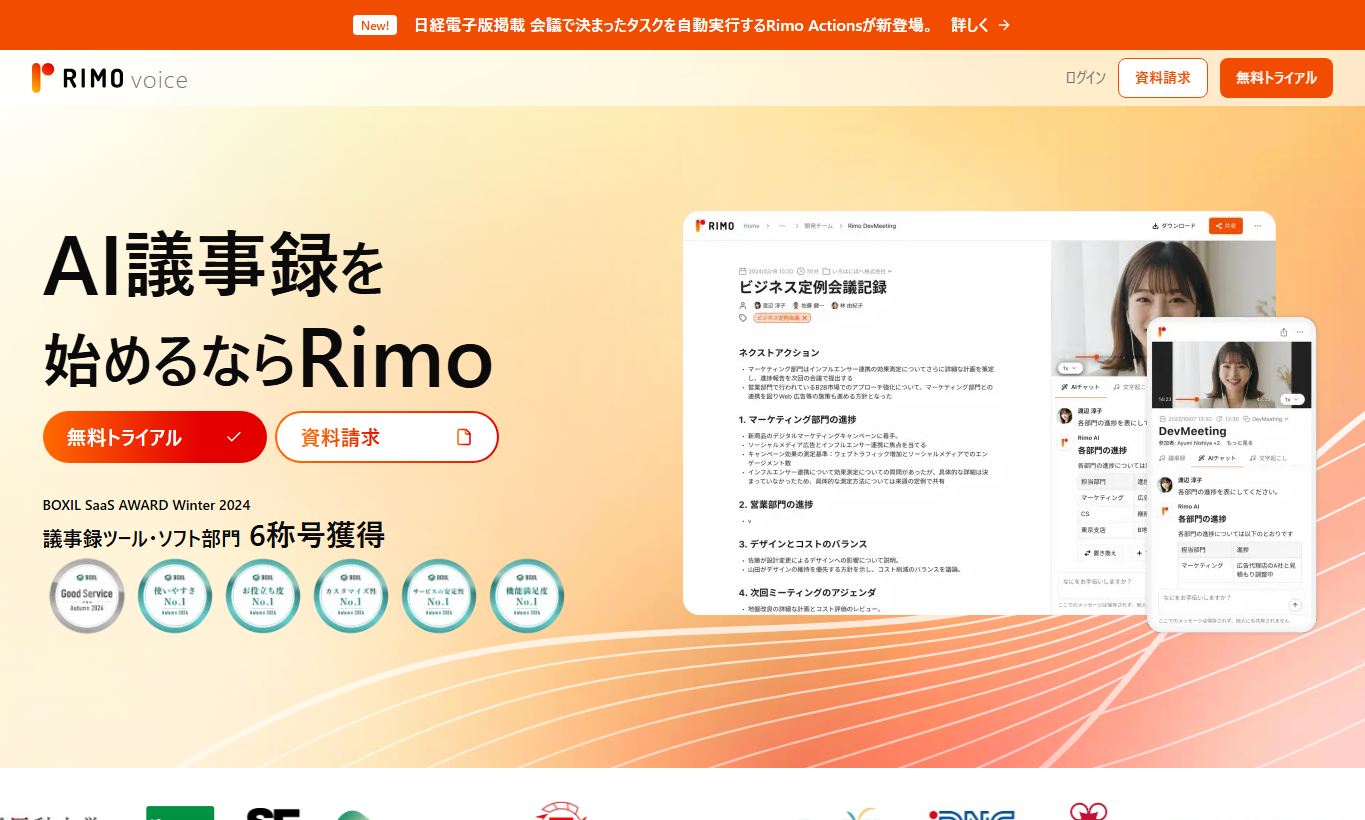1365x820 pixels.
Task: Click the ダウンロード download button in the mockup
Action: (1174, 226)
